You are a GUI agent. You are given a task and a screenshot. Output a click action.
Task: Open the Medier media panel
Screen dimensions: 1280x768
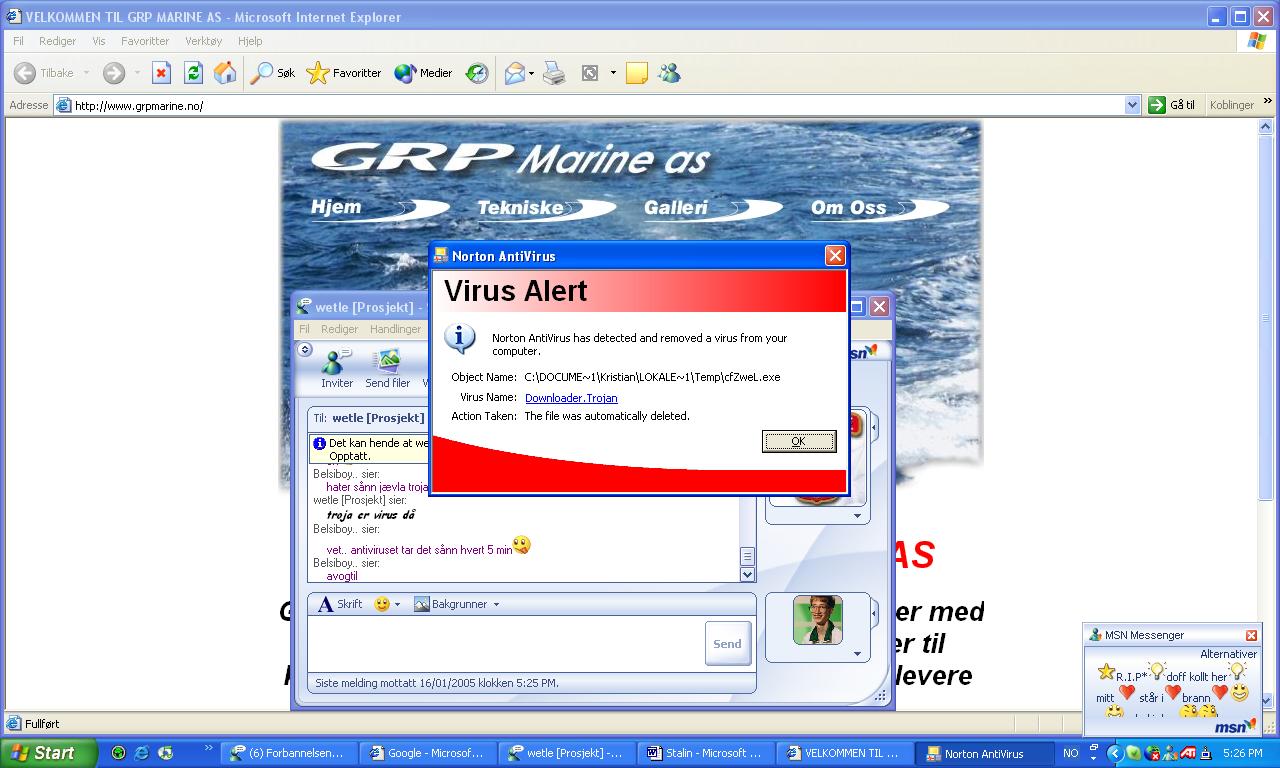coord(423,73)
